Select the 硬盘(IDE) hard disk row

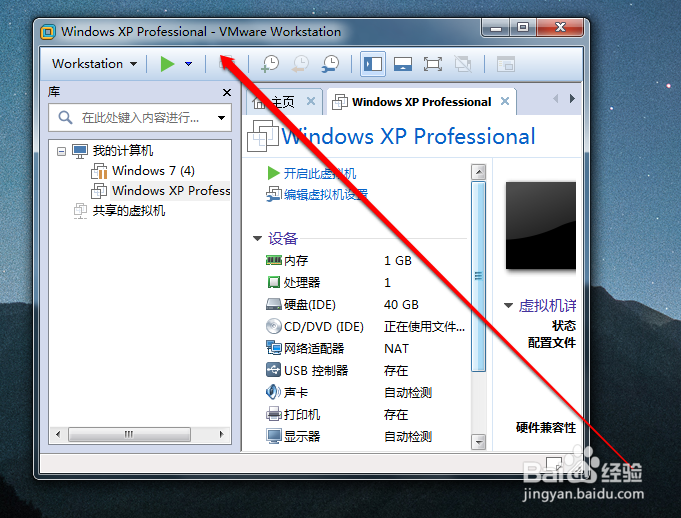[x=365, y=305]
